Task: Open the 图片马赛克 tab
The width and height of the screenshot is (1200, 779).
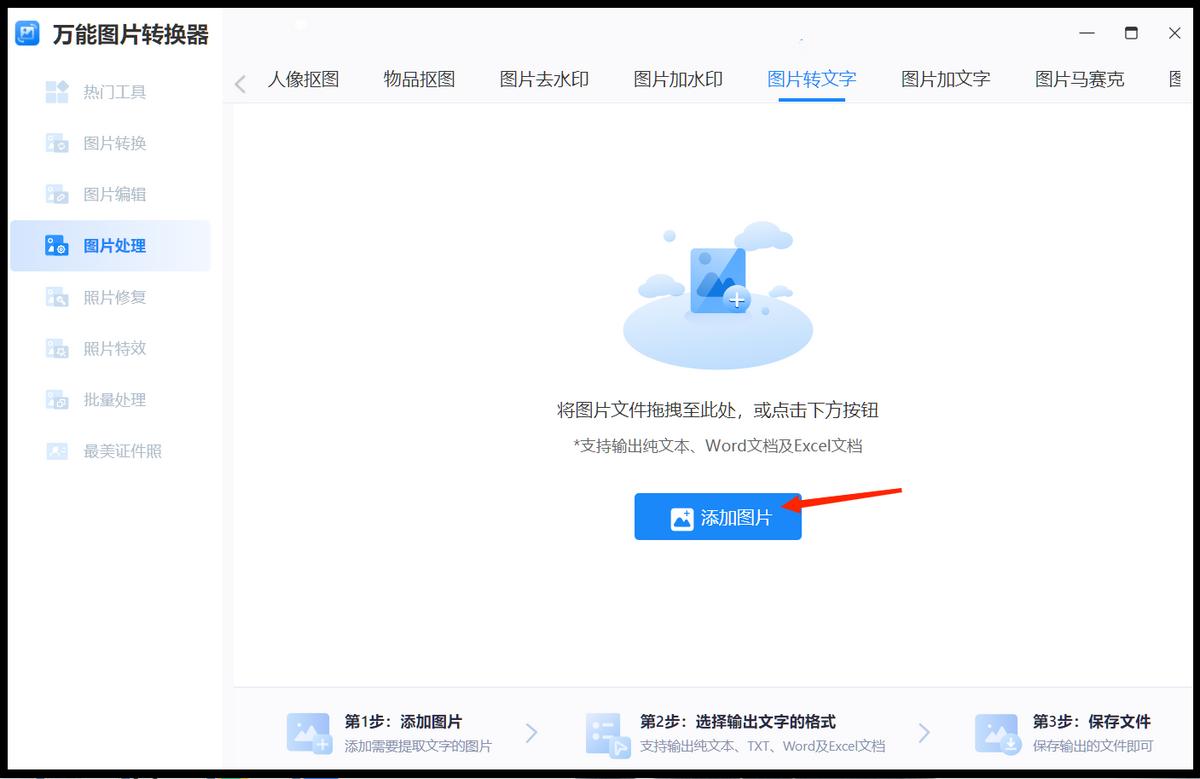Action: tap(1079, 79)
